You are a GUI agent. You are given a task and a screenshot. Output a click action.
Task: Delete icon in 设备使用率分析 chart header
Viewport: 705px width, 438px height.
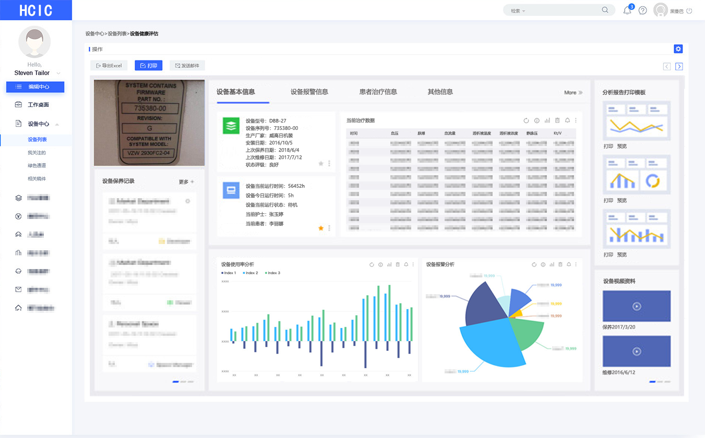(397, 265)
